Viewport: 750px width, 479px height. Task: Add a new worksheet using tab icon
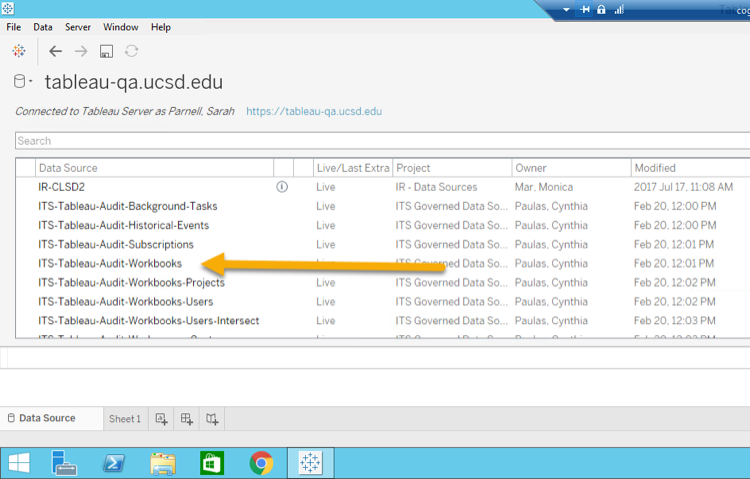161,419
